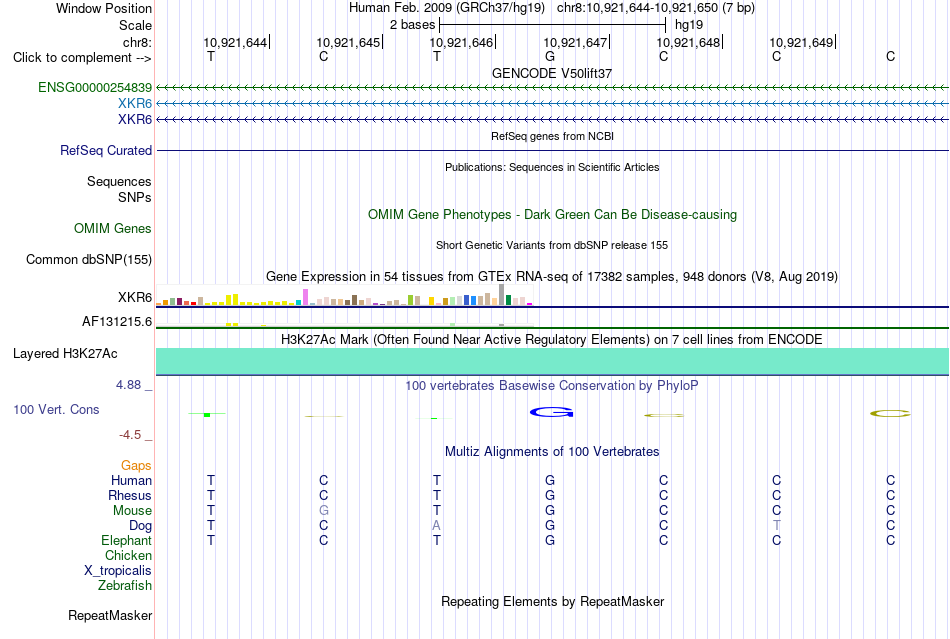Click the GENCODE V50lift37 track title

coord(552,73)
